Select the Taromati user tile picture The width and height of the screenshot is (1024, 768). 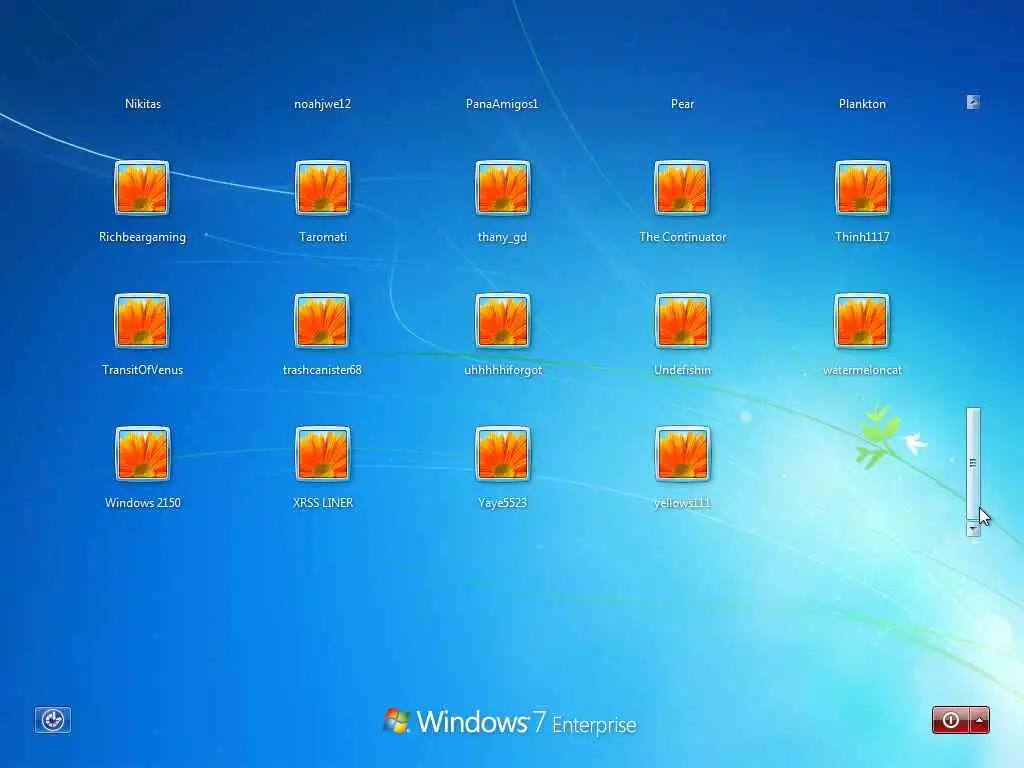click(x=323, y=188)
